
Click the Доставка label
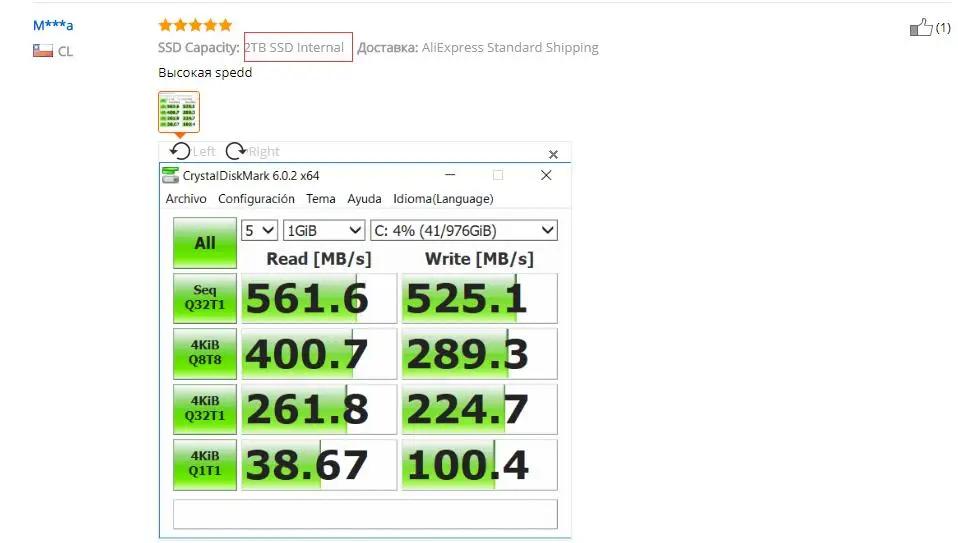(x=387, y=48)
